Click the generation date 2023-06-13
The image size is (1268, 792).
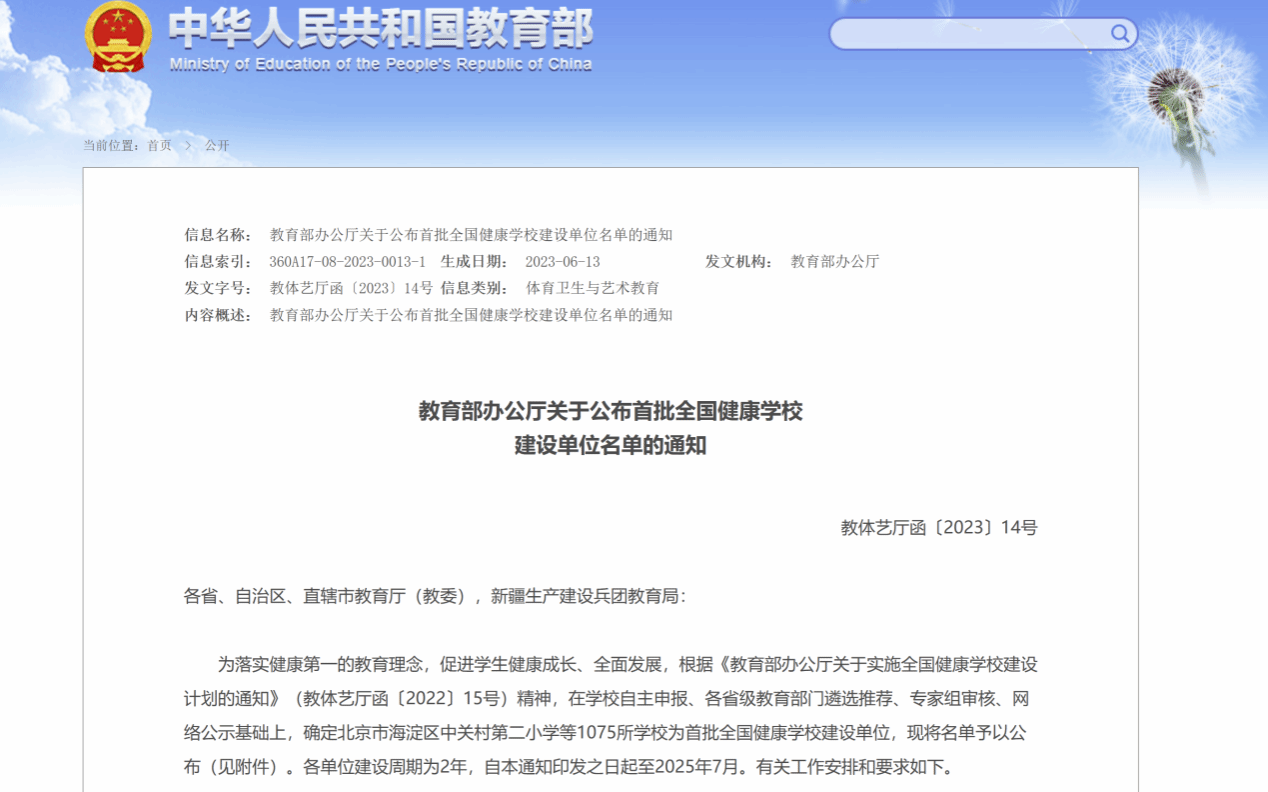(x=562, y=262)
